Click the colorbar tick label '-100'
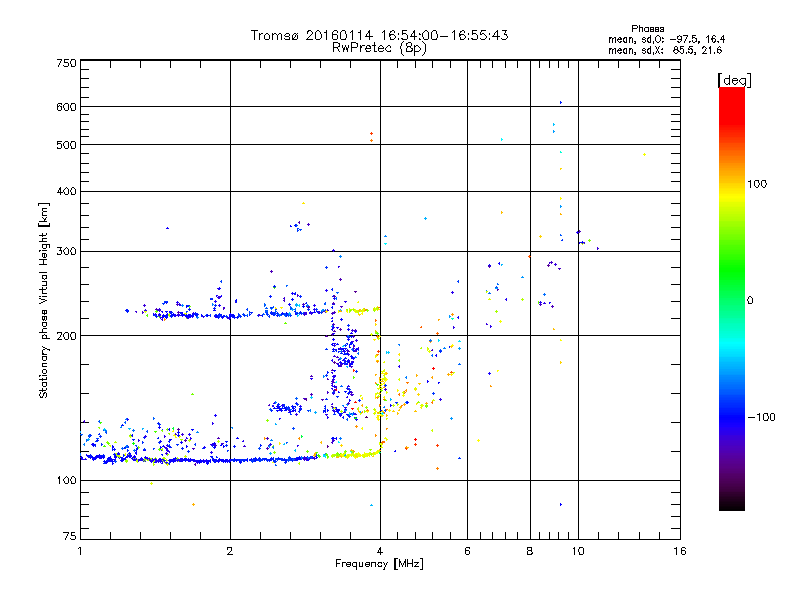800x600 pixels. 761,417
